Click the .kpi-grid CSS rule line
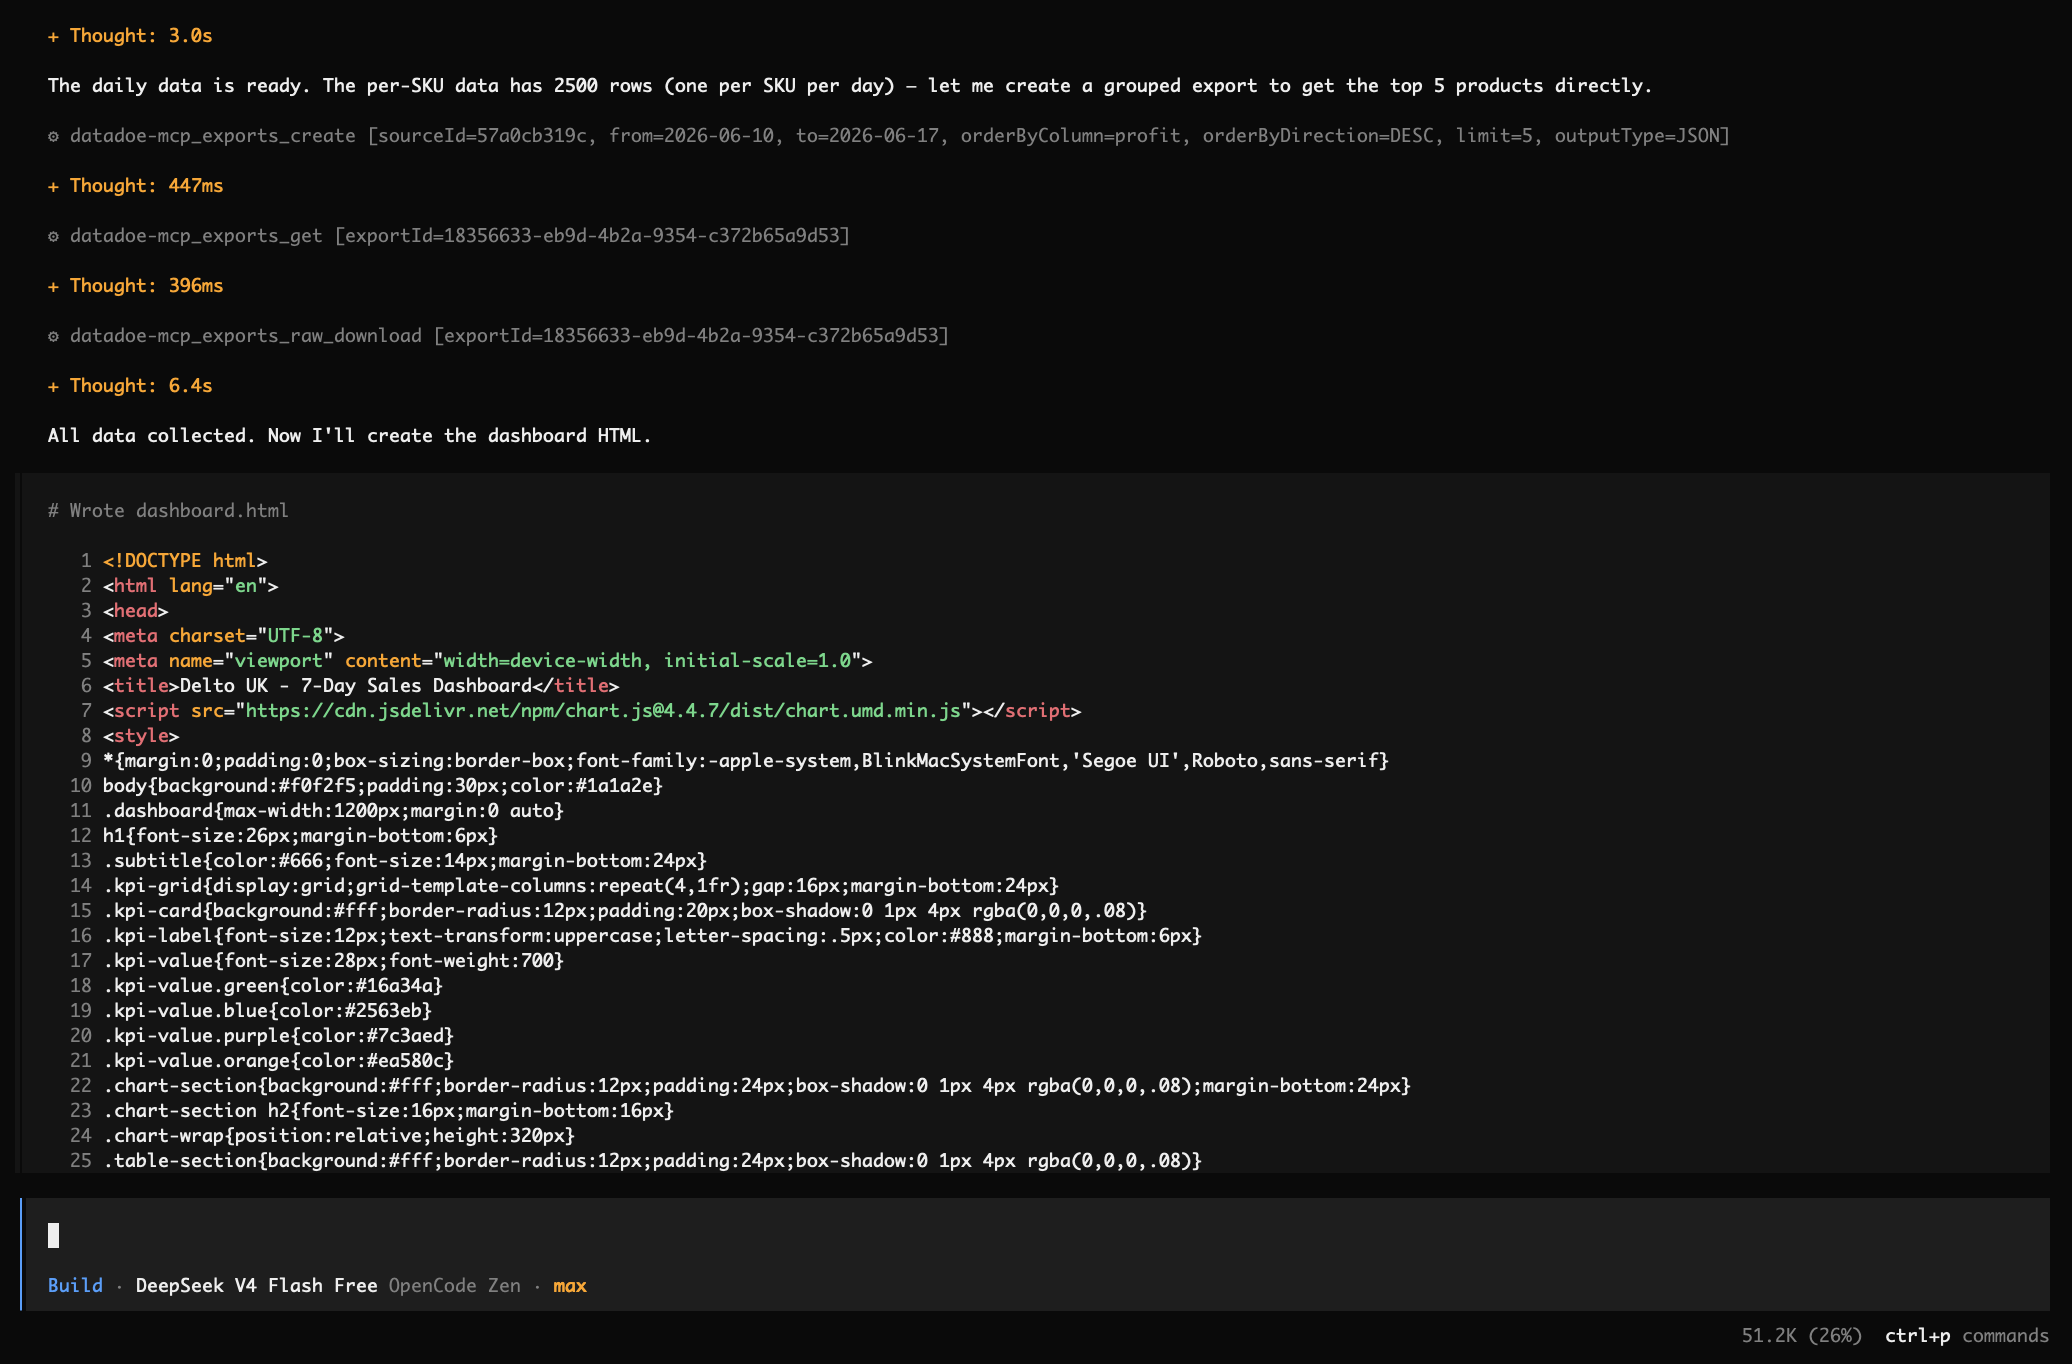The image size is (2072, 1364). (x=581, y=886)
